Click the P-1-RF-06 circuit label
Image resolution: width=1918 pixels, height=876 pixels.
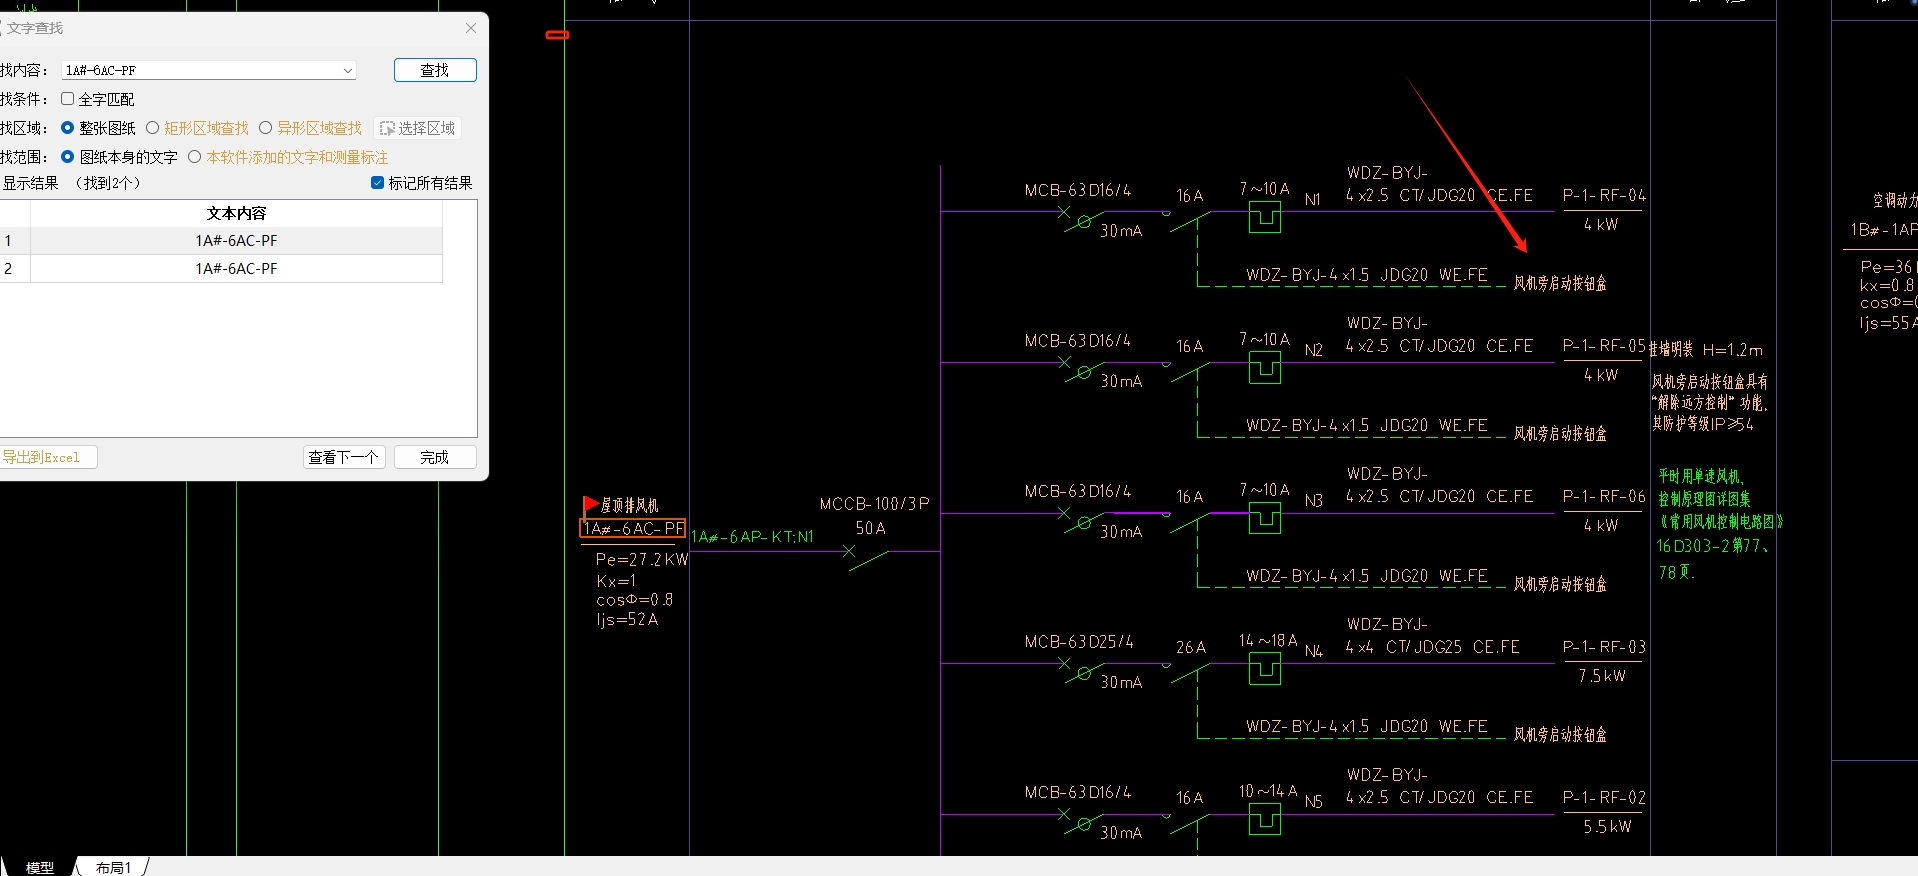(x=1604, y=497)
